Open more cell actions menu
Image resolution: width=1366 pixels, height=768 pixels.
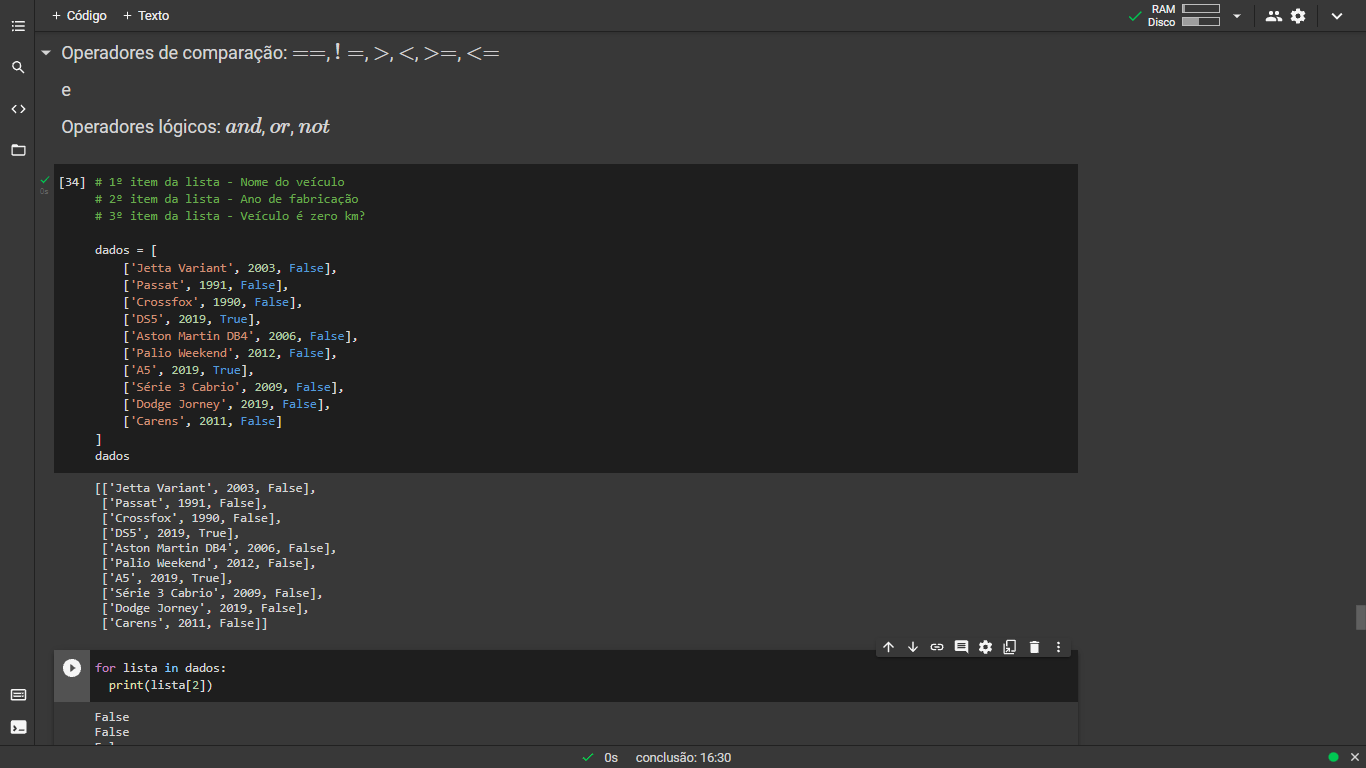click(x=1058, y=647)
